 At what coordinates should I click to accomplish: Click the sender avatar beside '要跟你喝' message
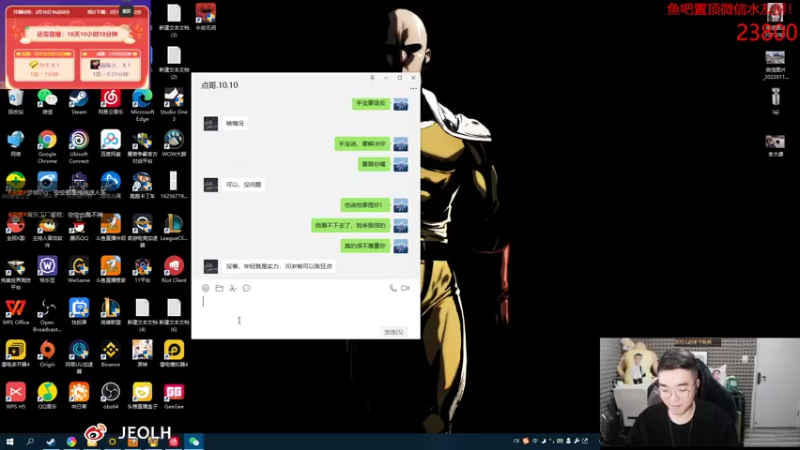pyautogui.click(x=401, y=164)
